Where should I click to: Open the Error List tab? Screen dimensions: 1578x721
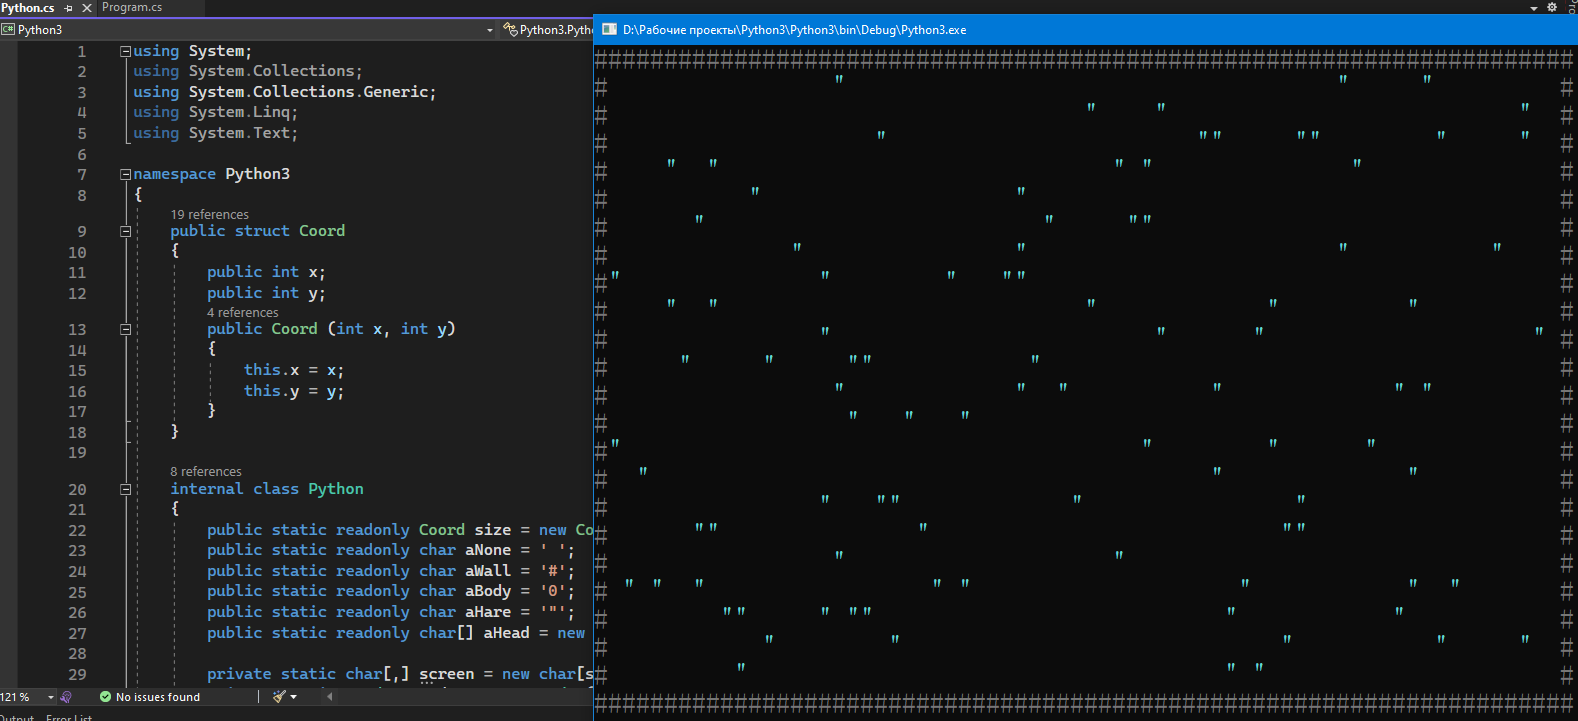coord(69,717)
